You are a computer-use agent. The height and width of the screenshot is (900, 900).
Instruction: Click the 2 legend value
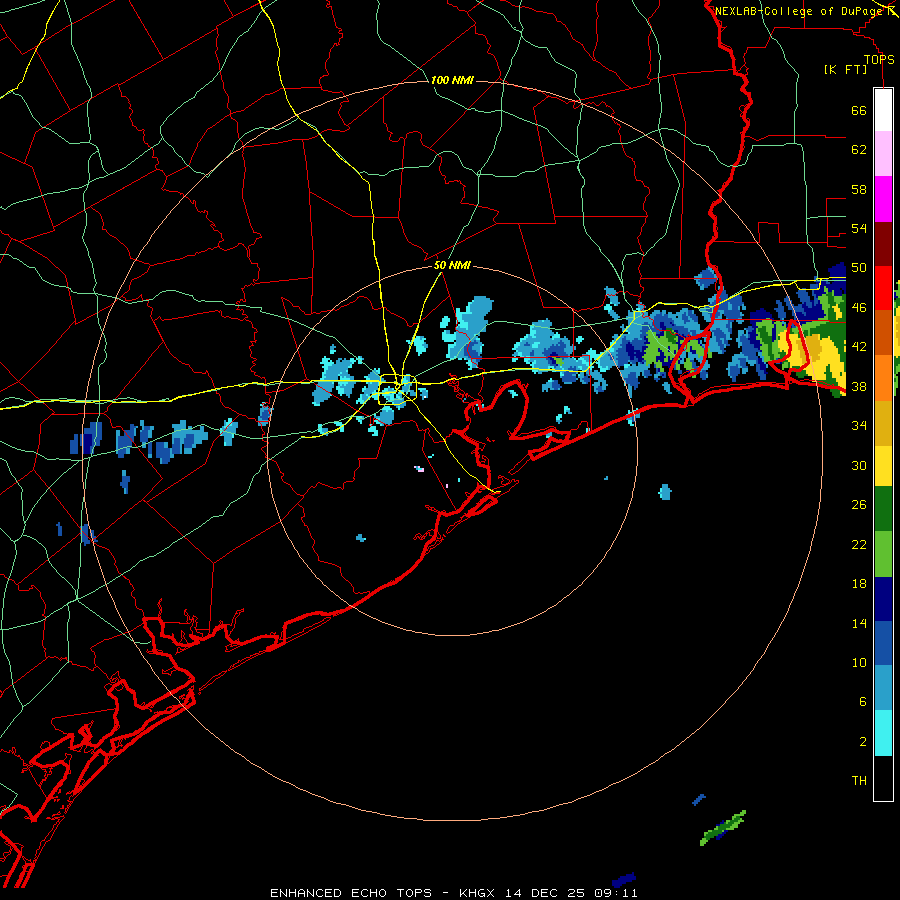863,742
